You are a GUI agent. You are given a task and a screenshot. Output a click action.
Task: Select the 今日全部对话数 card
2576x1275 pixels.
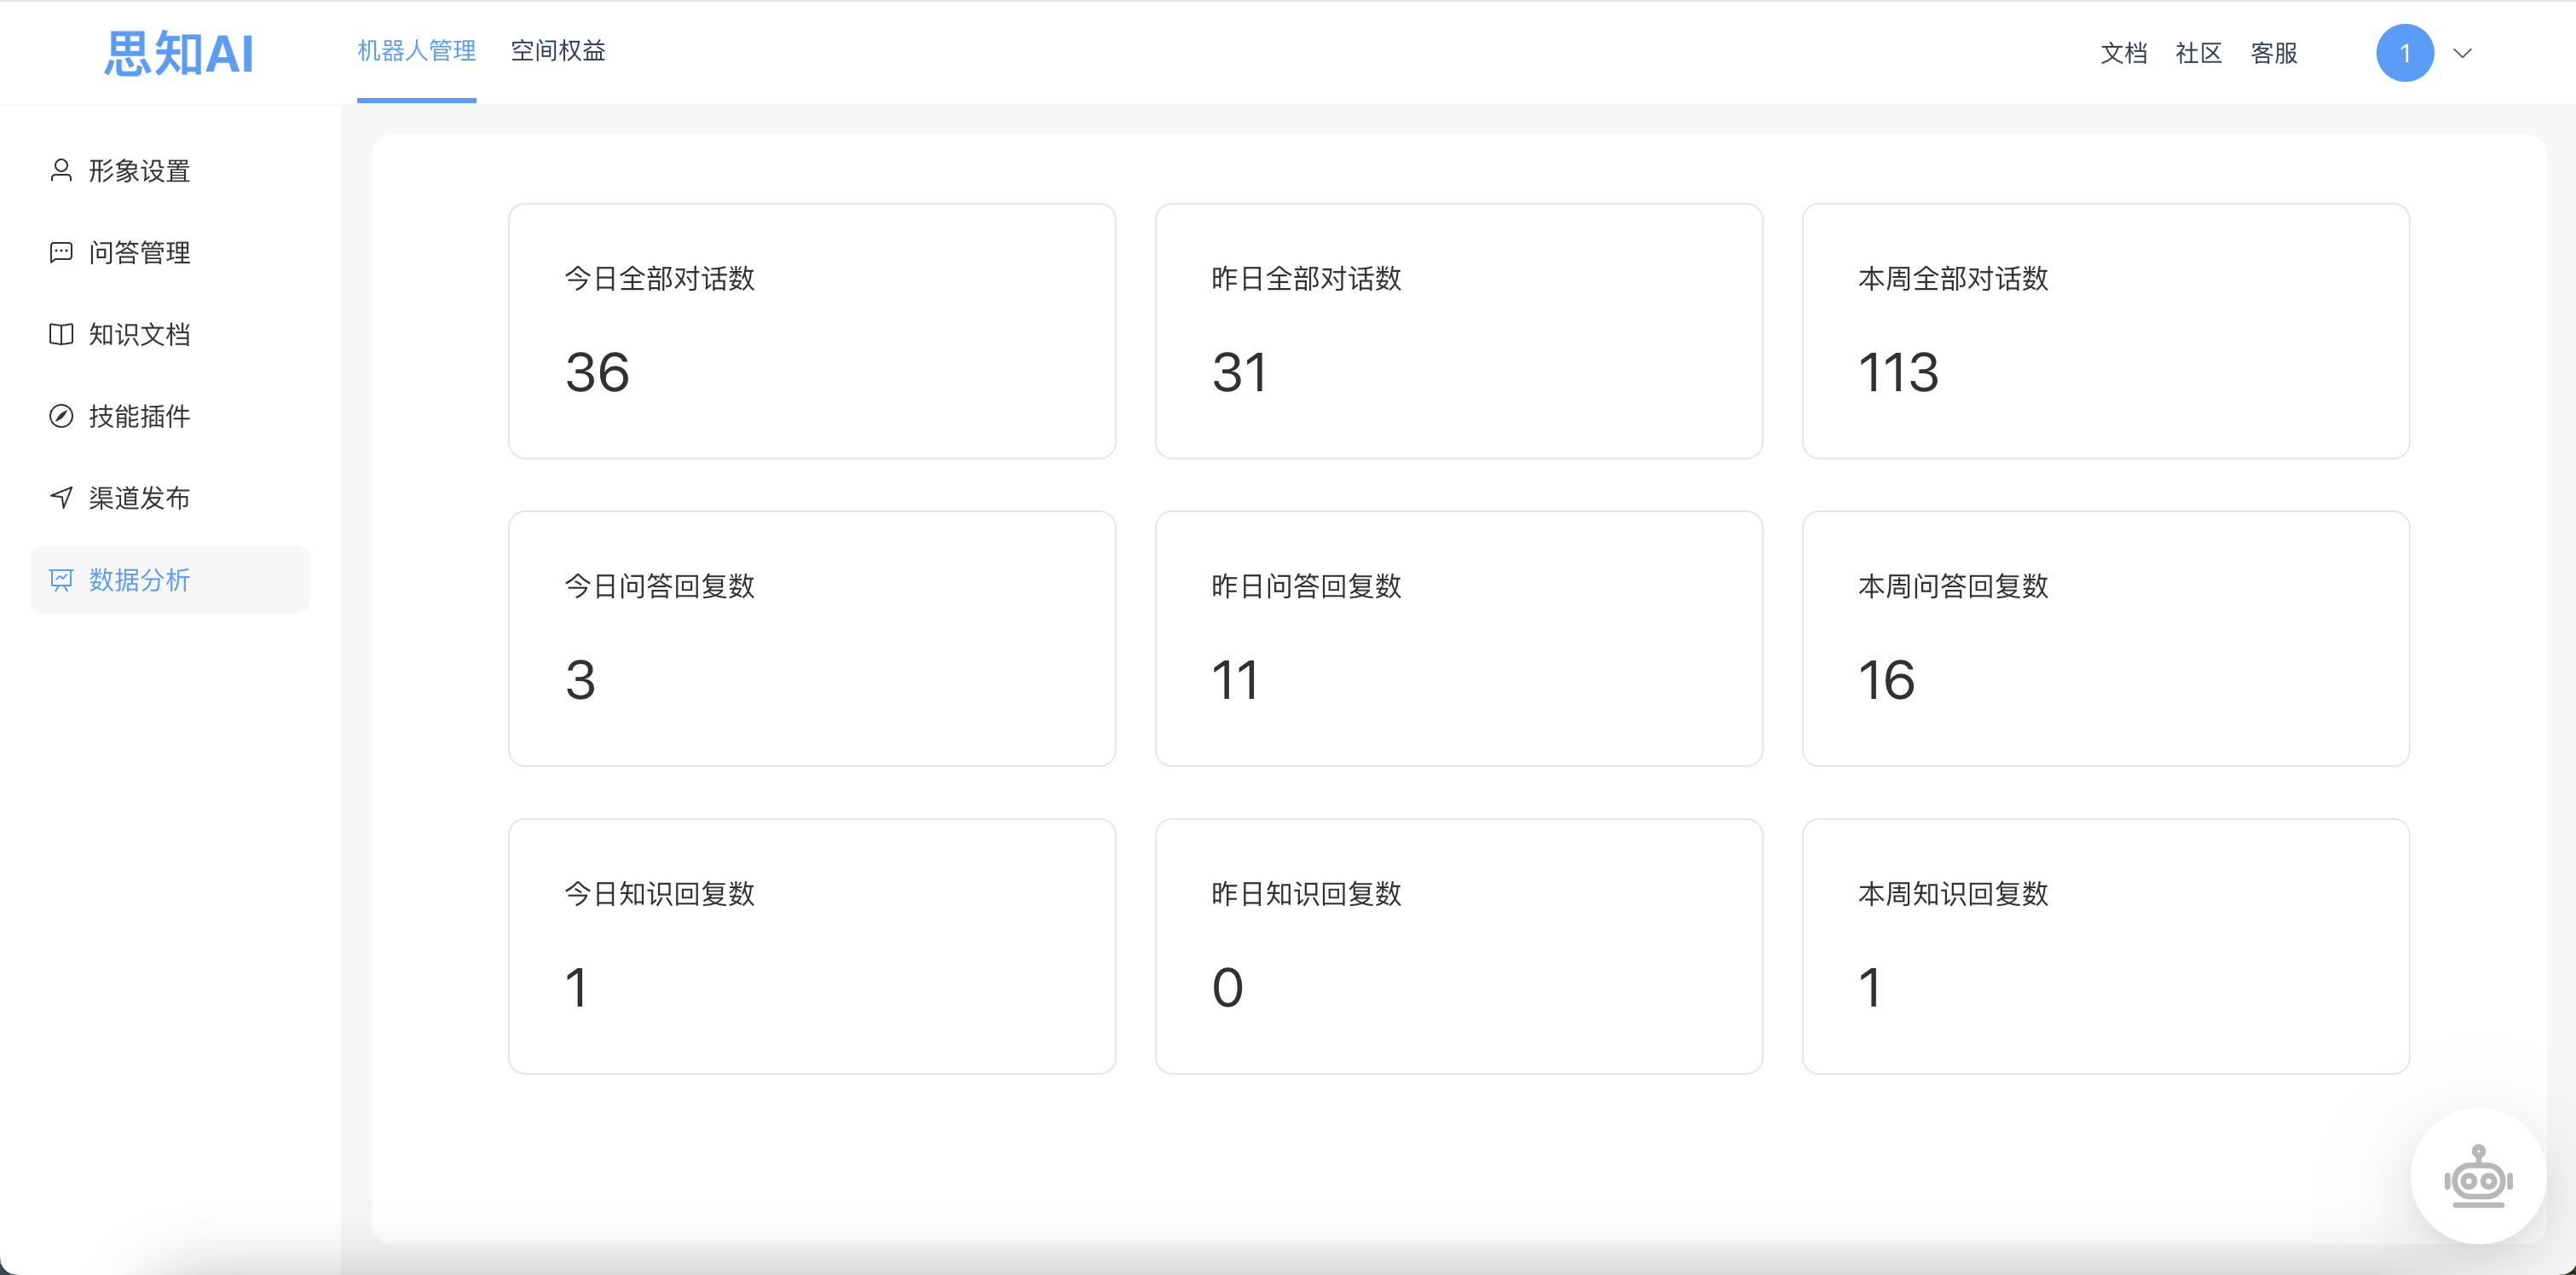[812, 331]
